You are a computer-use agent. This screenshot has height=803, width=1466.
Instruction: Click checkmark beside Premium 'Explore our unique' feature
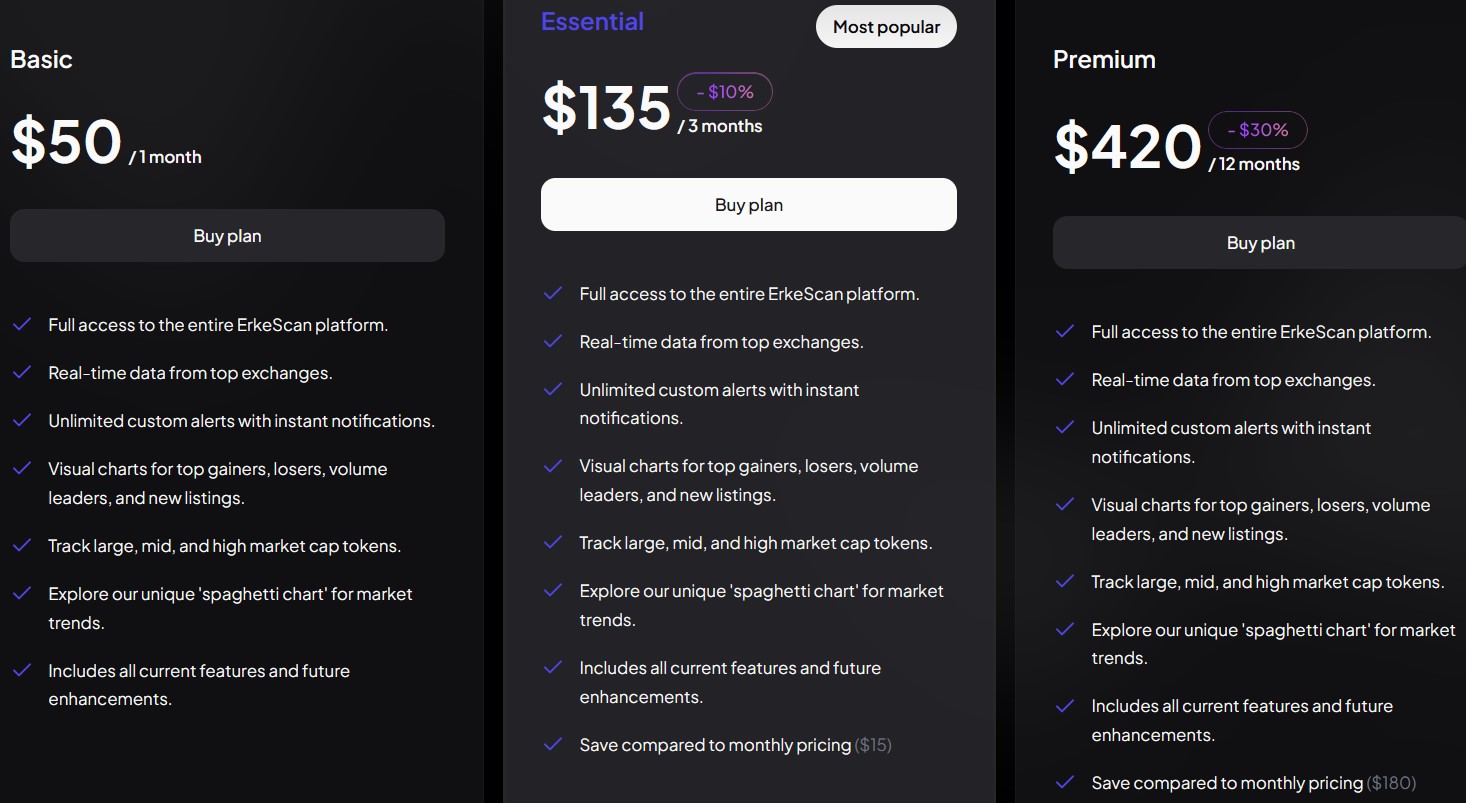click(x=1065, y=630)
